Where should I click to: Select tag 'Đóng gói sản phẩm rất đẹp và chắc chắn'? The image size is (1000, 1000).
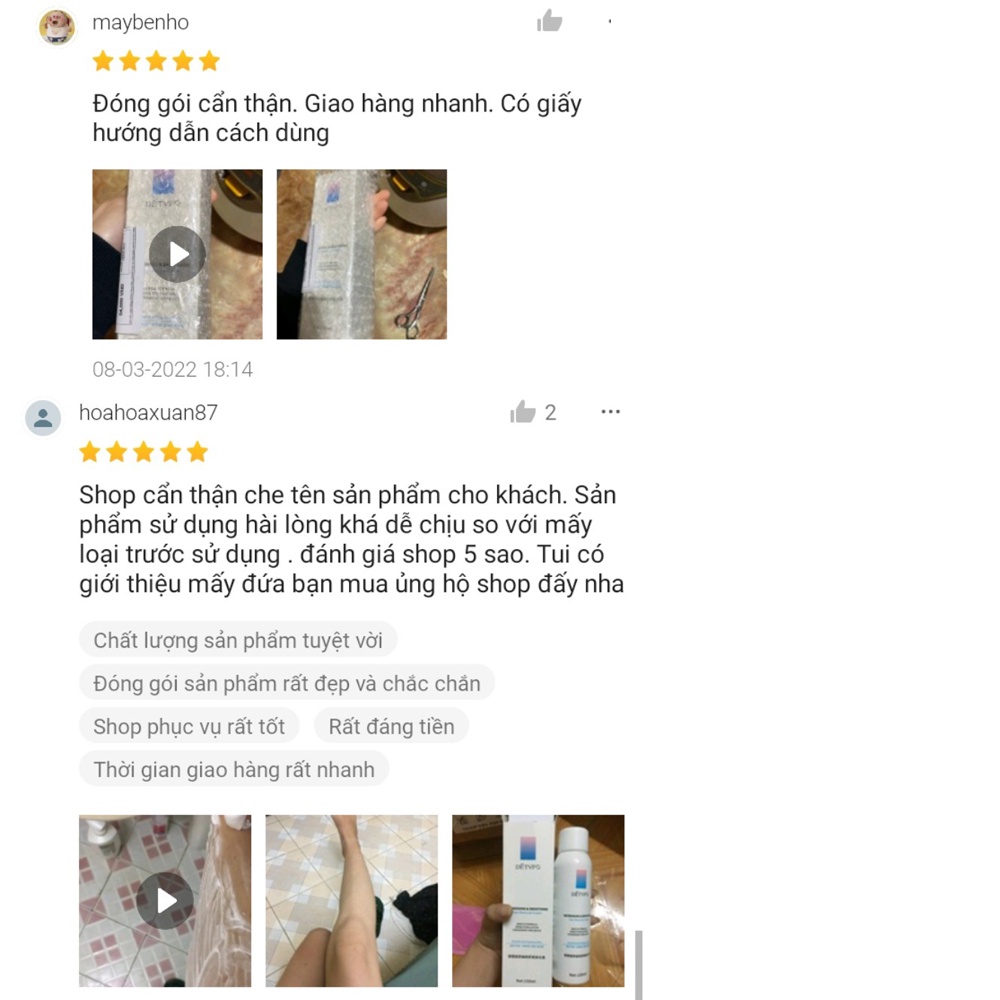287,683
